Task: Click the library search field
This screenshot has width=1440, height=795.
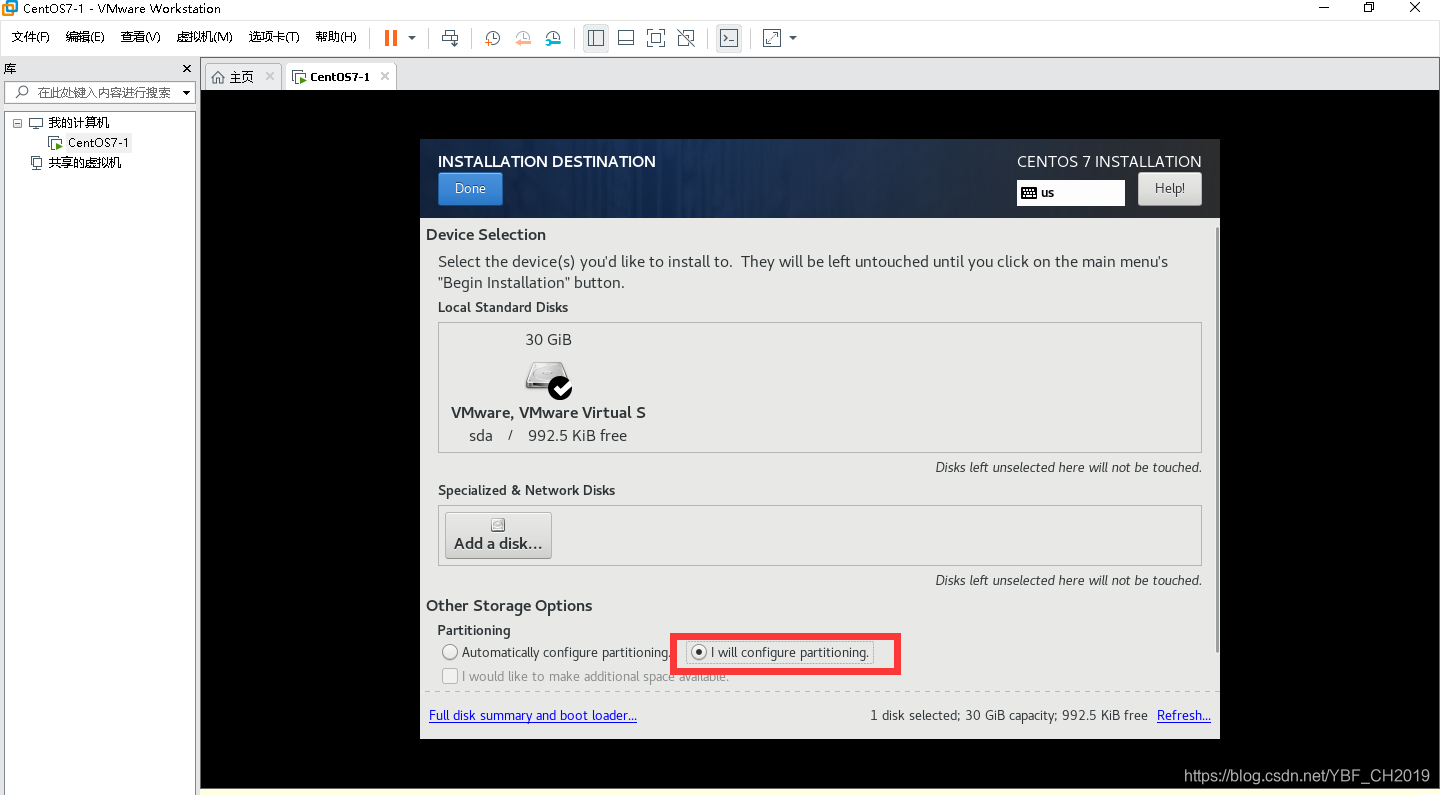Action: (x=101, y=92)
